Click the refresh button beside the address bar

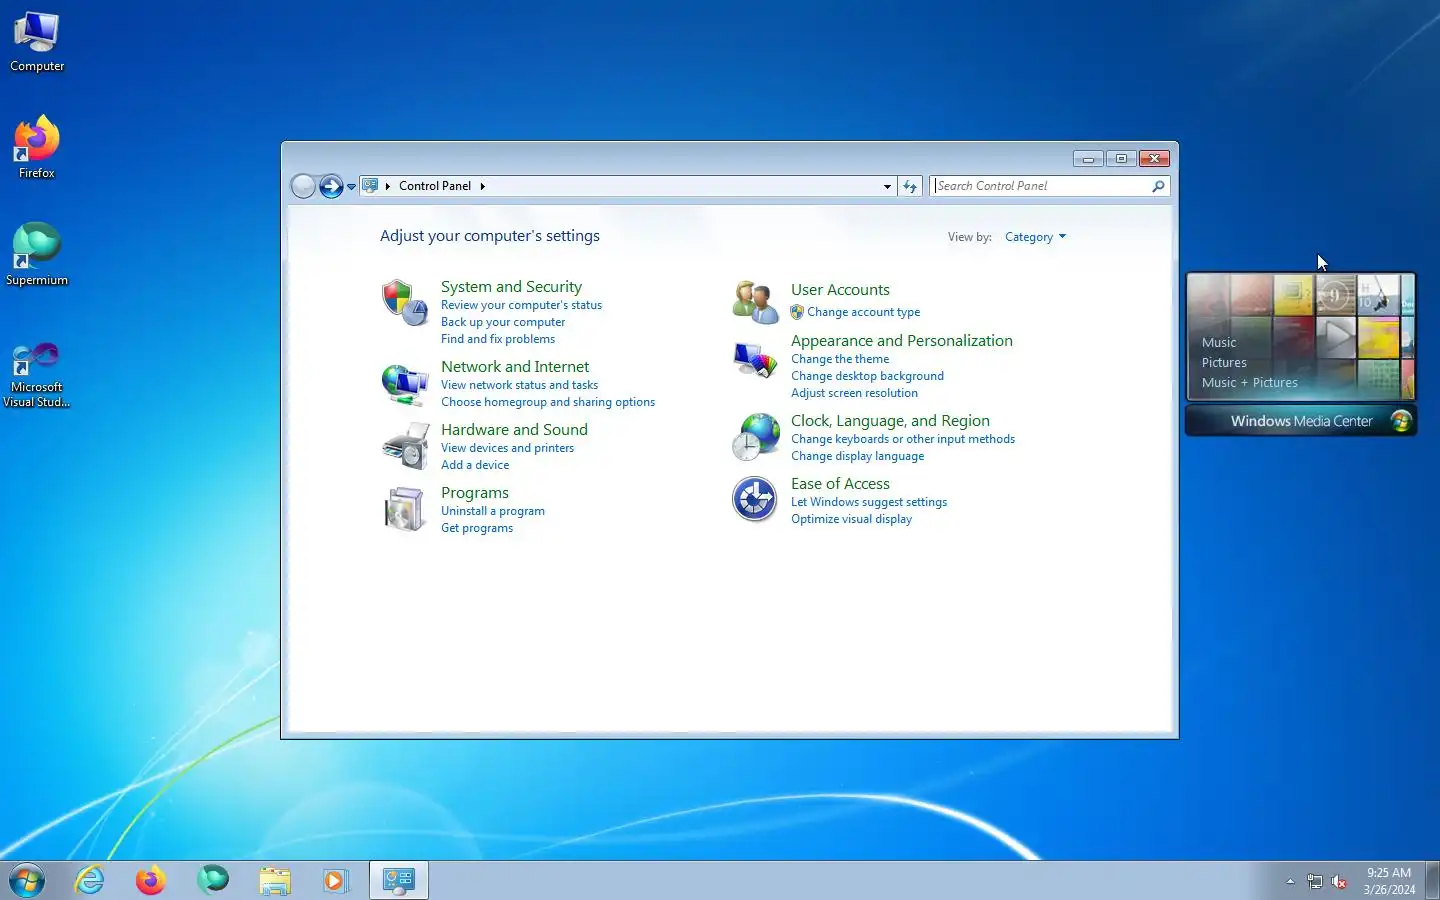[x=910, y=186]
